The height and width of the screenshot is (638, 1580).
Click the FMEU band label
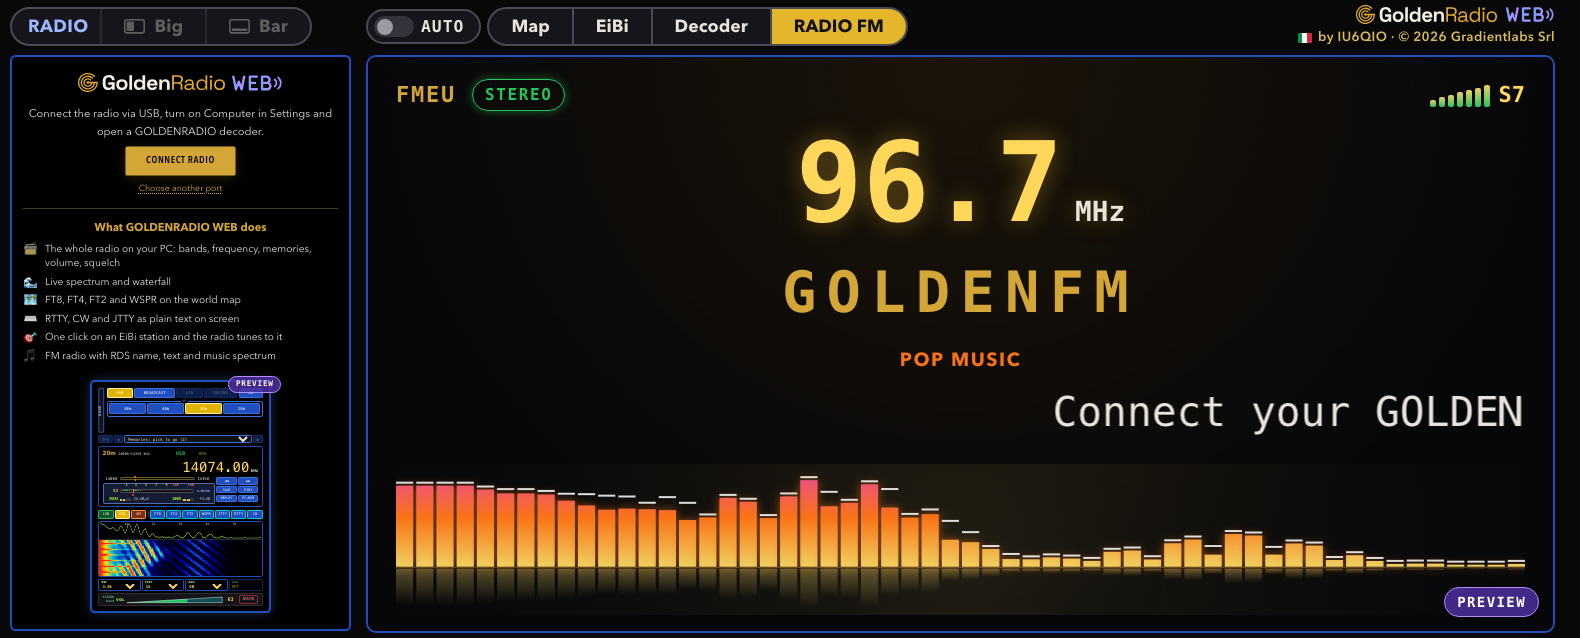coord(425,95)
